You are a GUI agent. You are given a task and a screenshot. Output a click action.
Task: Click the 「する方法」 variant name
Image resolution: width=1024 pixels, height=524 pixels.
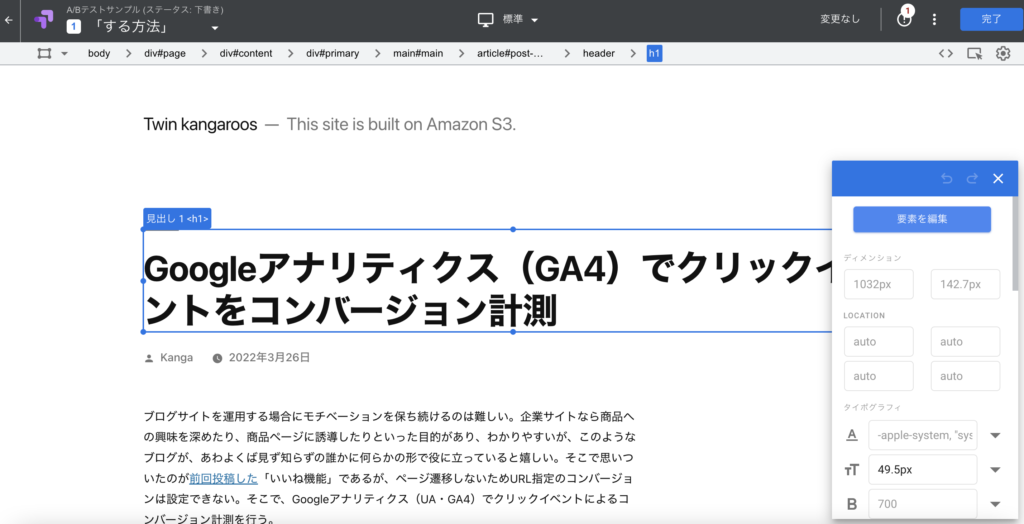point(132,27)
